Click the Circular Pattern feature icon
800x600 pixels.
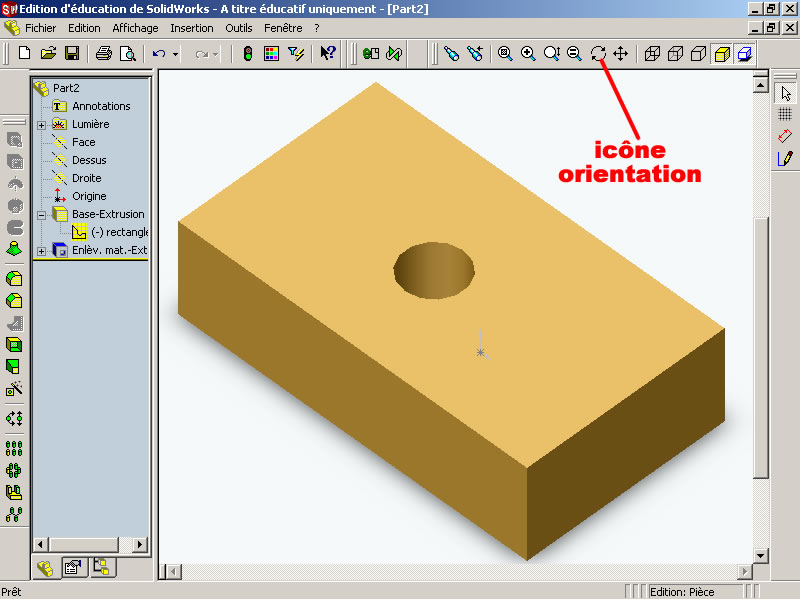tap(14, 470)
